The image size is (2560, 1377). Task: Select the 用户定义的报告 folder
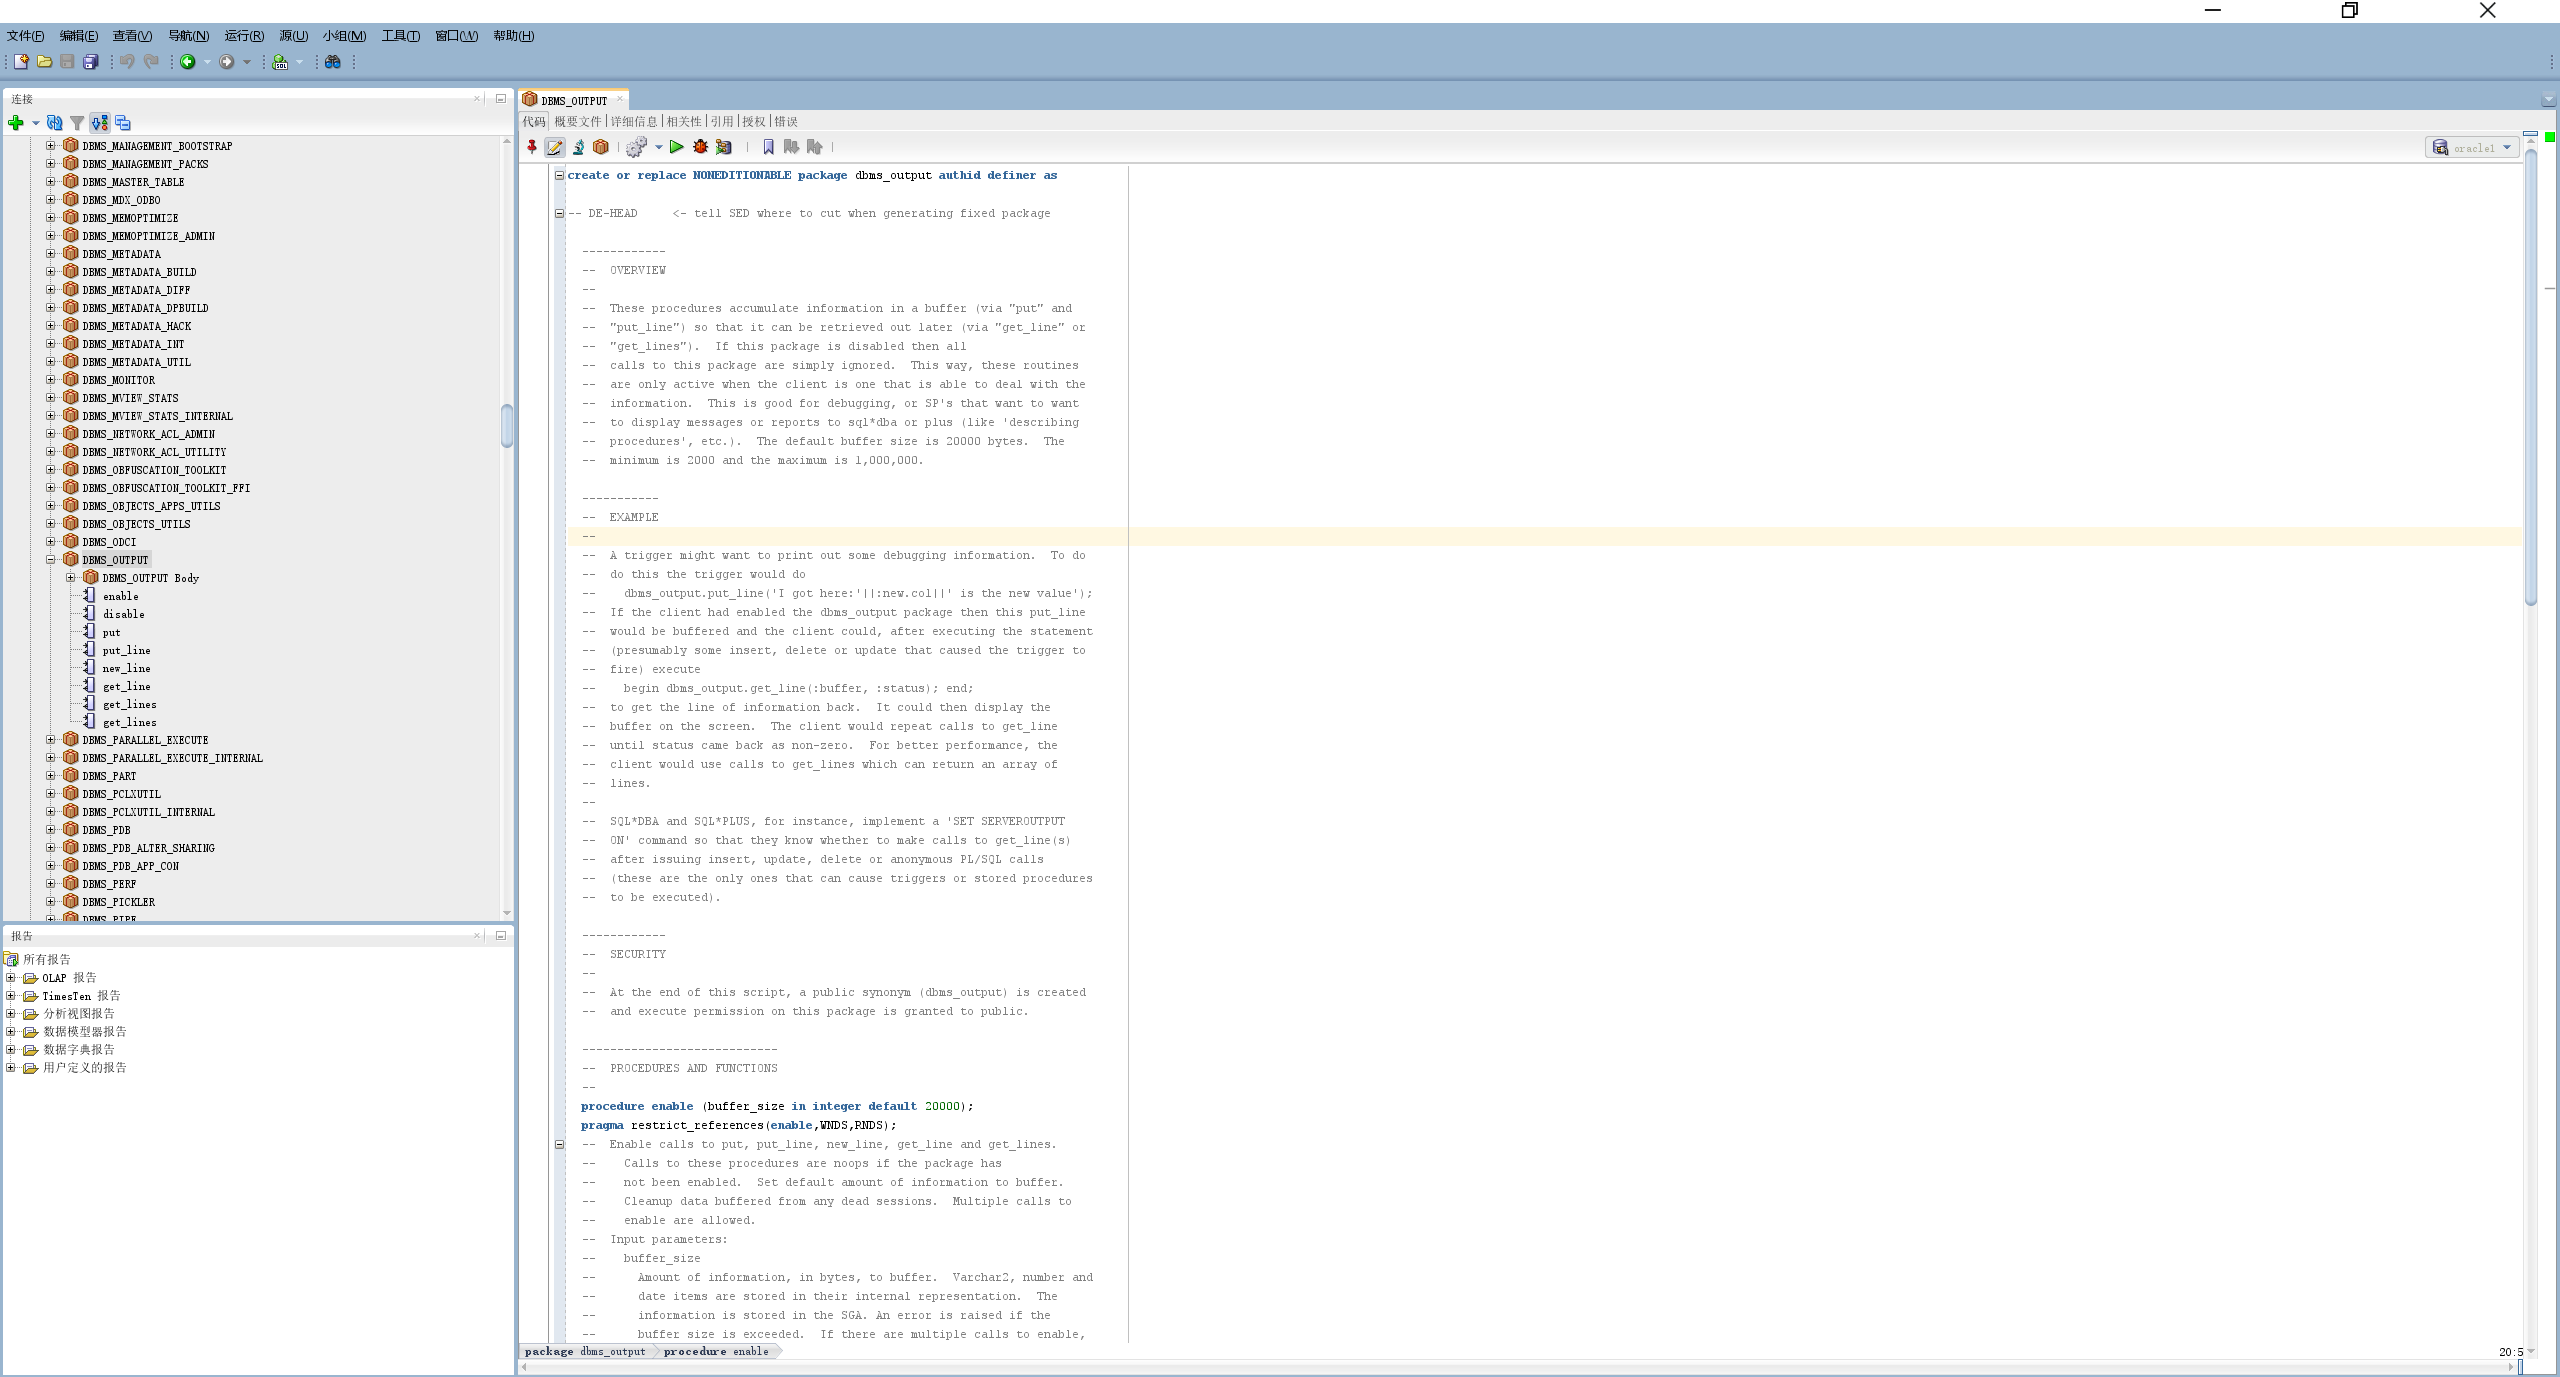point(84,1068)
